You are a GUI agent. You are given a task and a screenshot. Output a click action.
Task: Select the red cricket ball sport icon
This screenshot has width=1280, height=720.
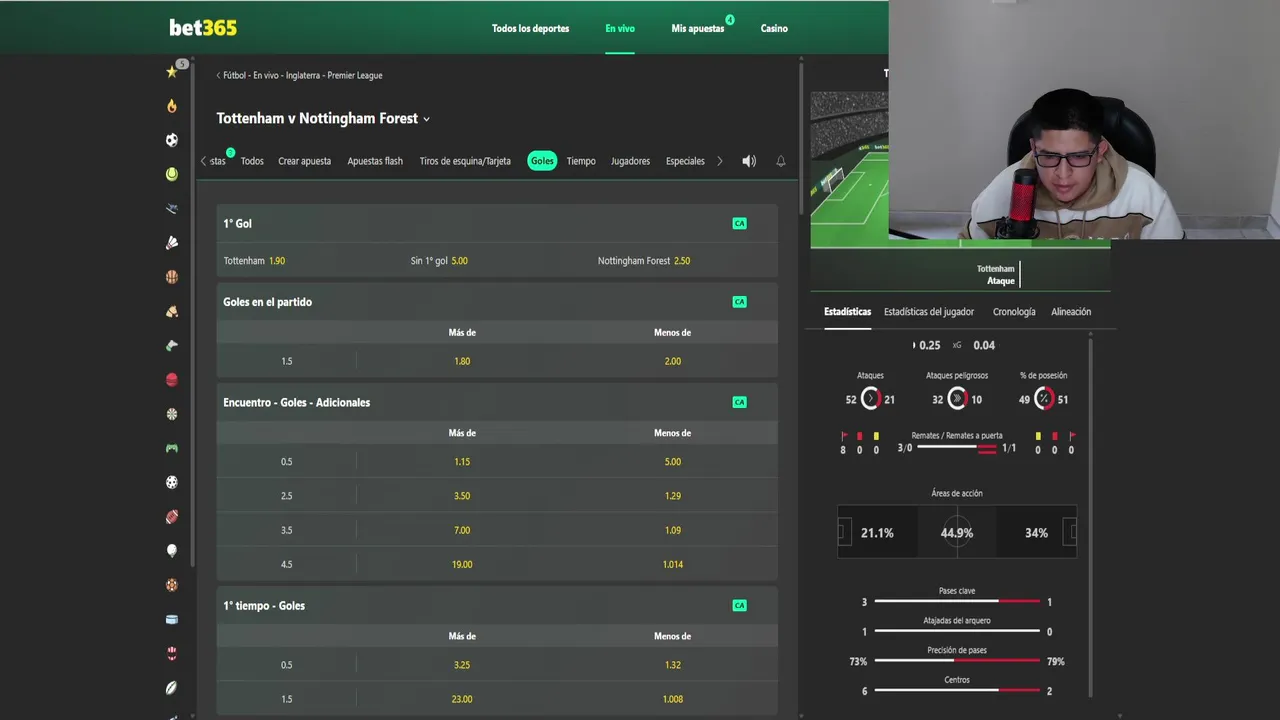(172, 380)
